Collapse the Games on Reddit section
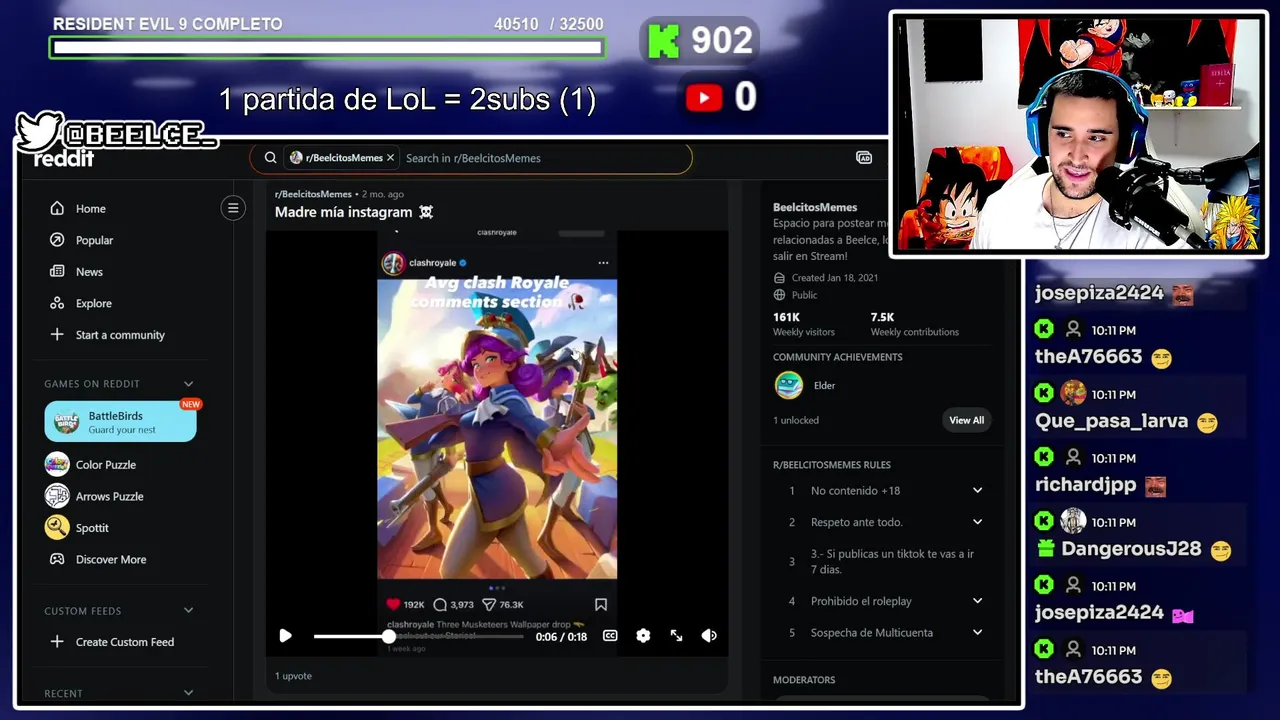Screen dimensions: 1280x720 click(188, 384)
